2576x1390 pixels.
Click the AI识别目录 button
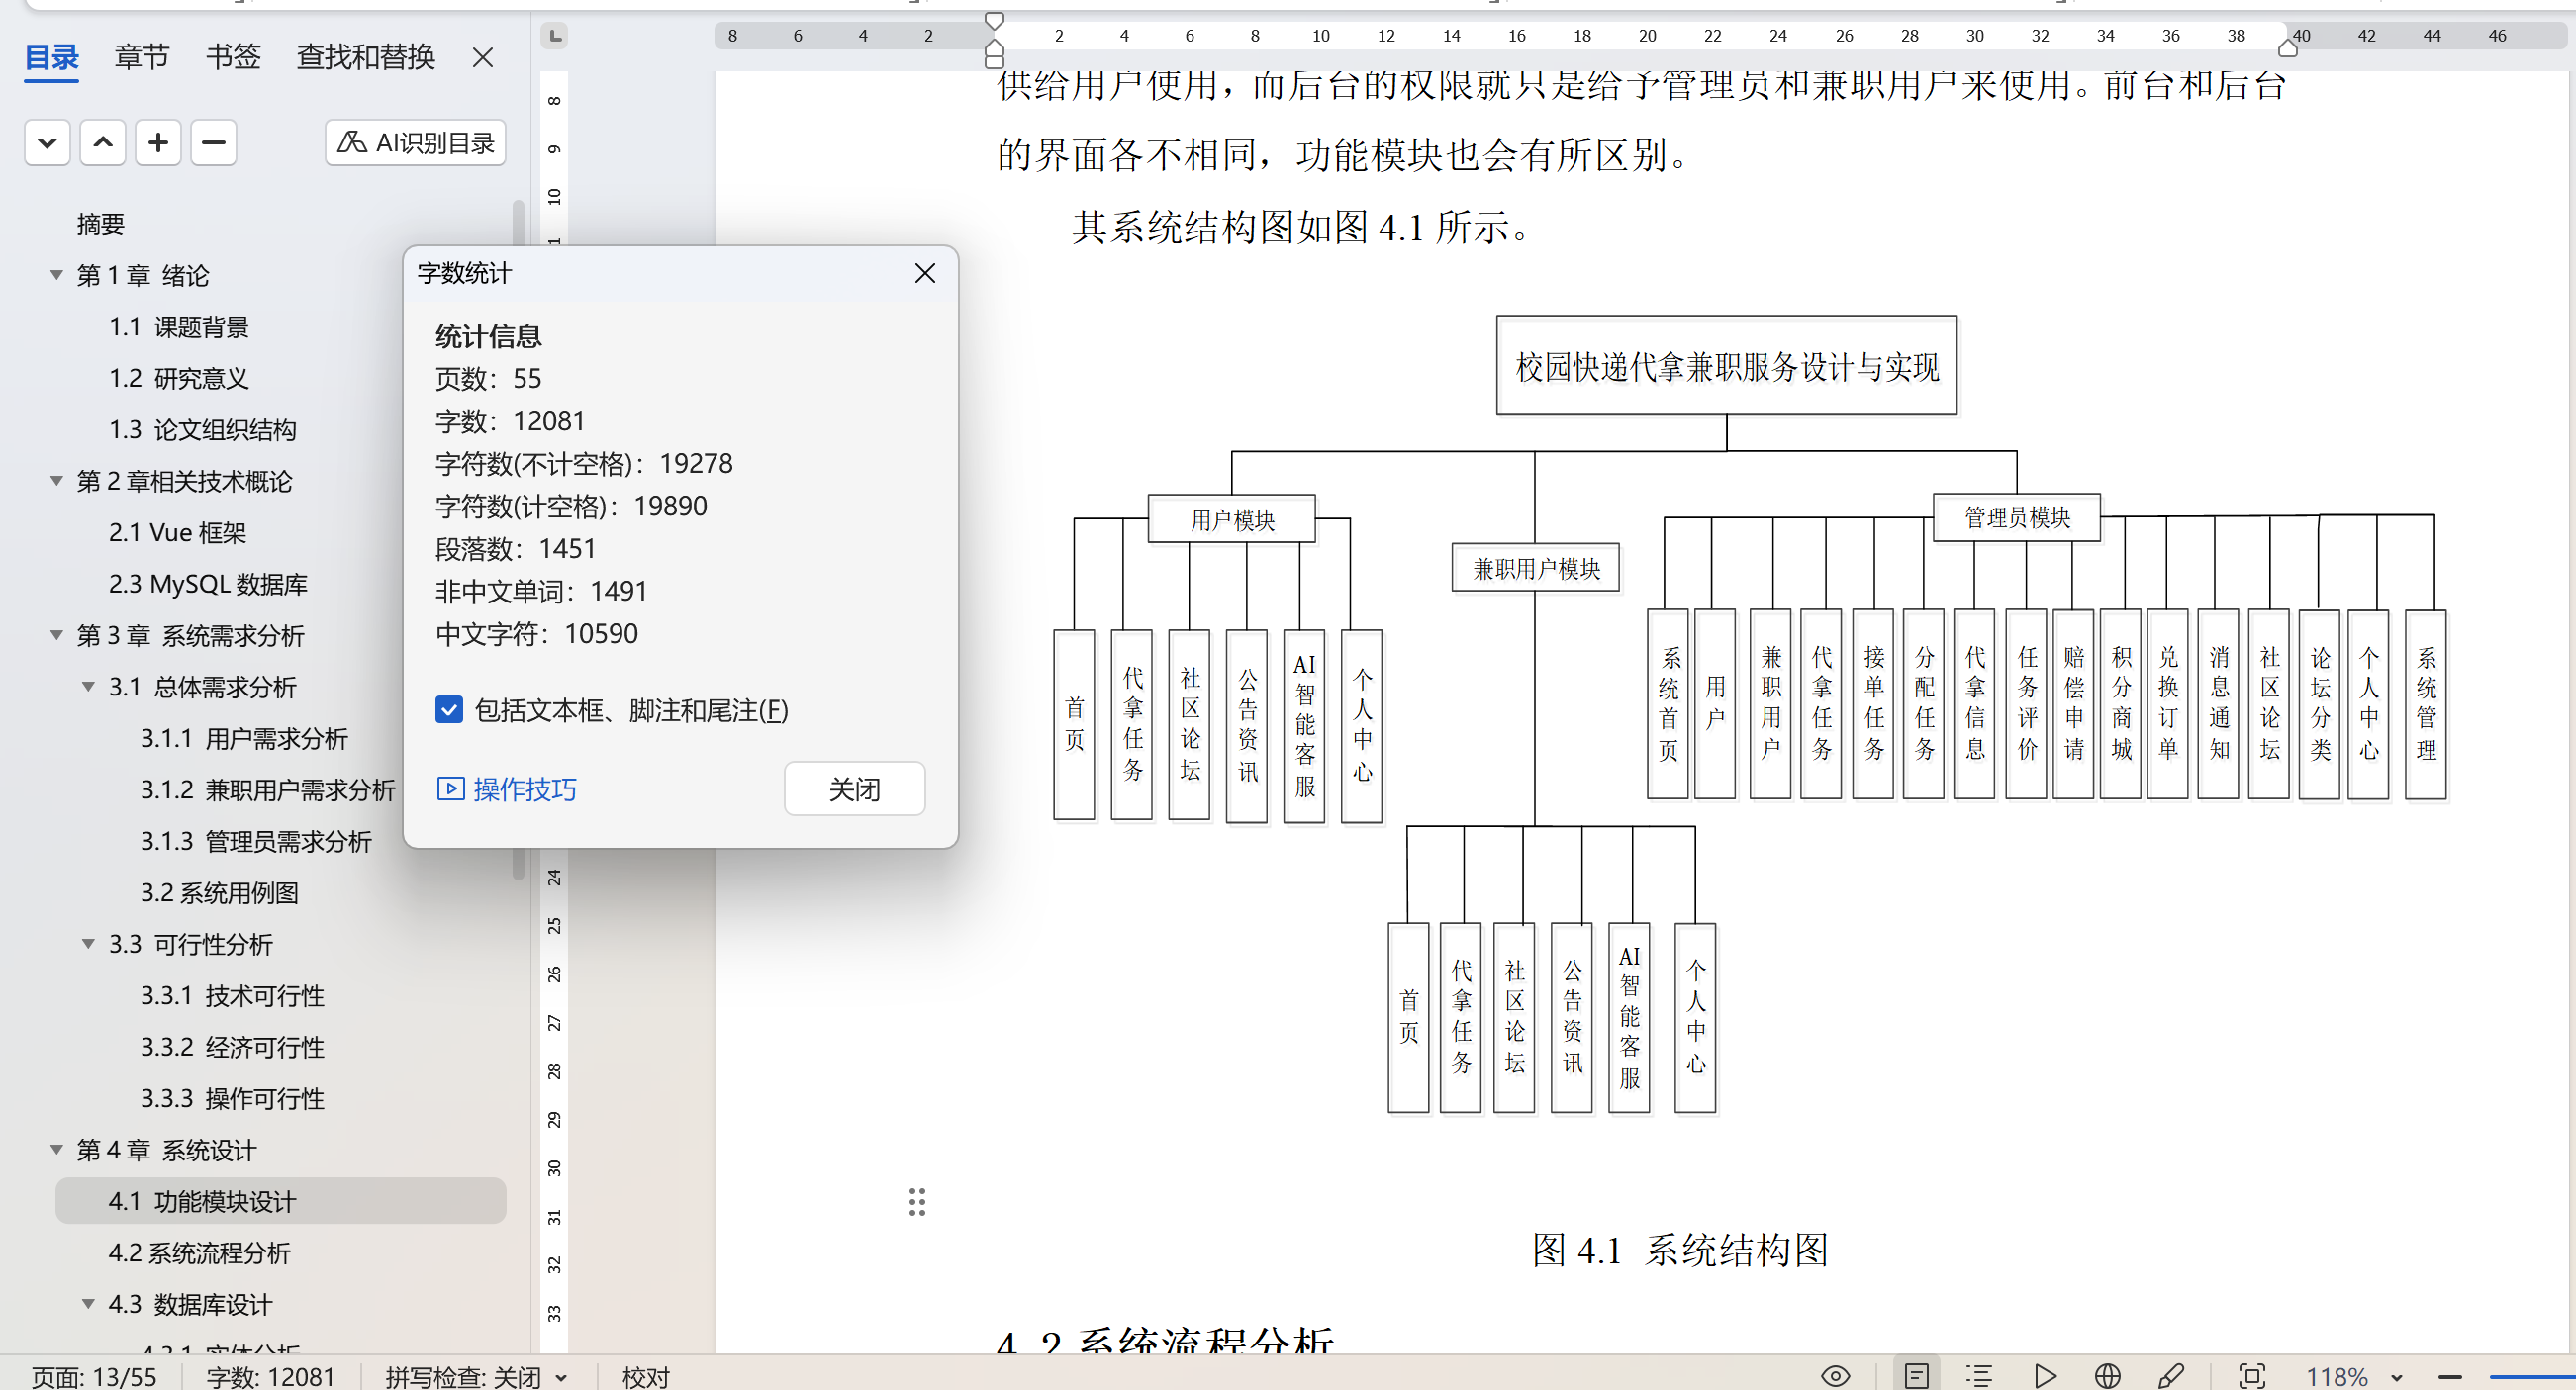[x=415, y=143]
